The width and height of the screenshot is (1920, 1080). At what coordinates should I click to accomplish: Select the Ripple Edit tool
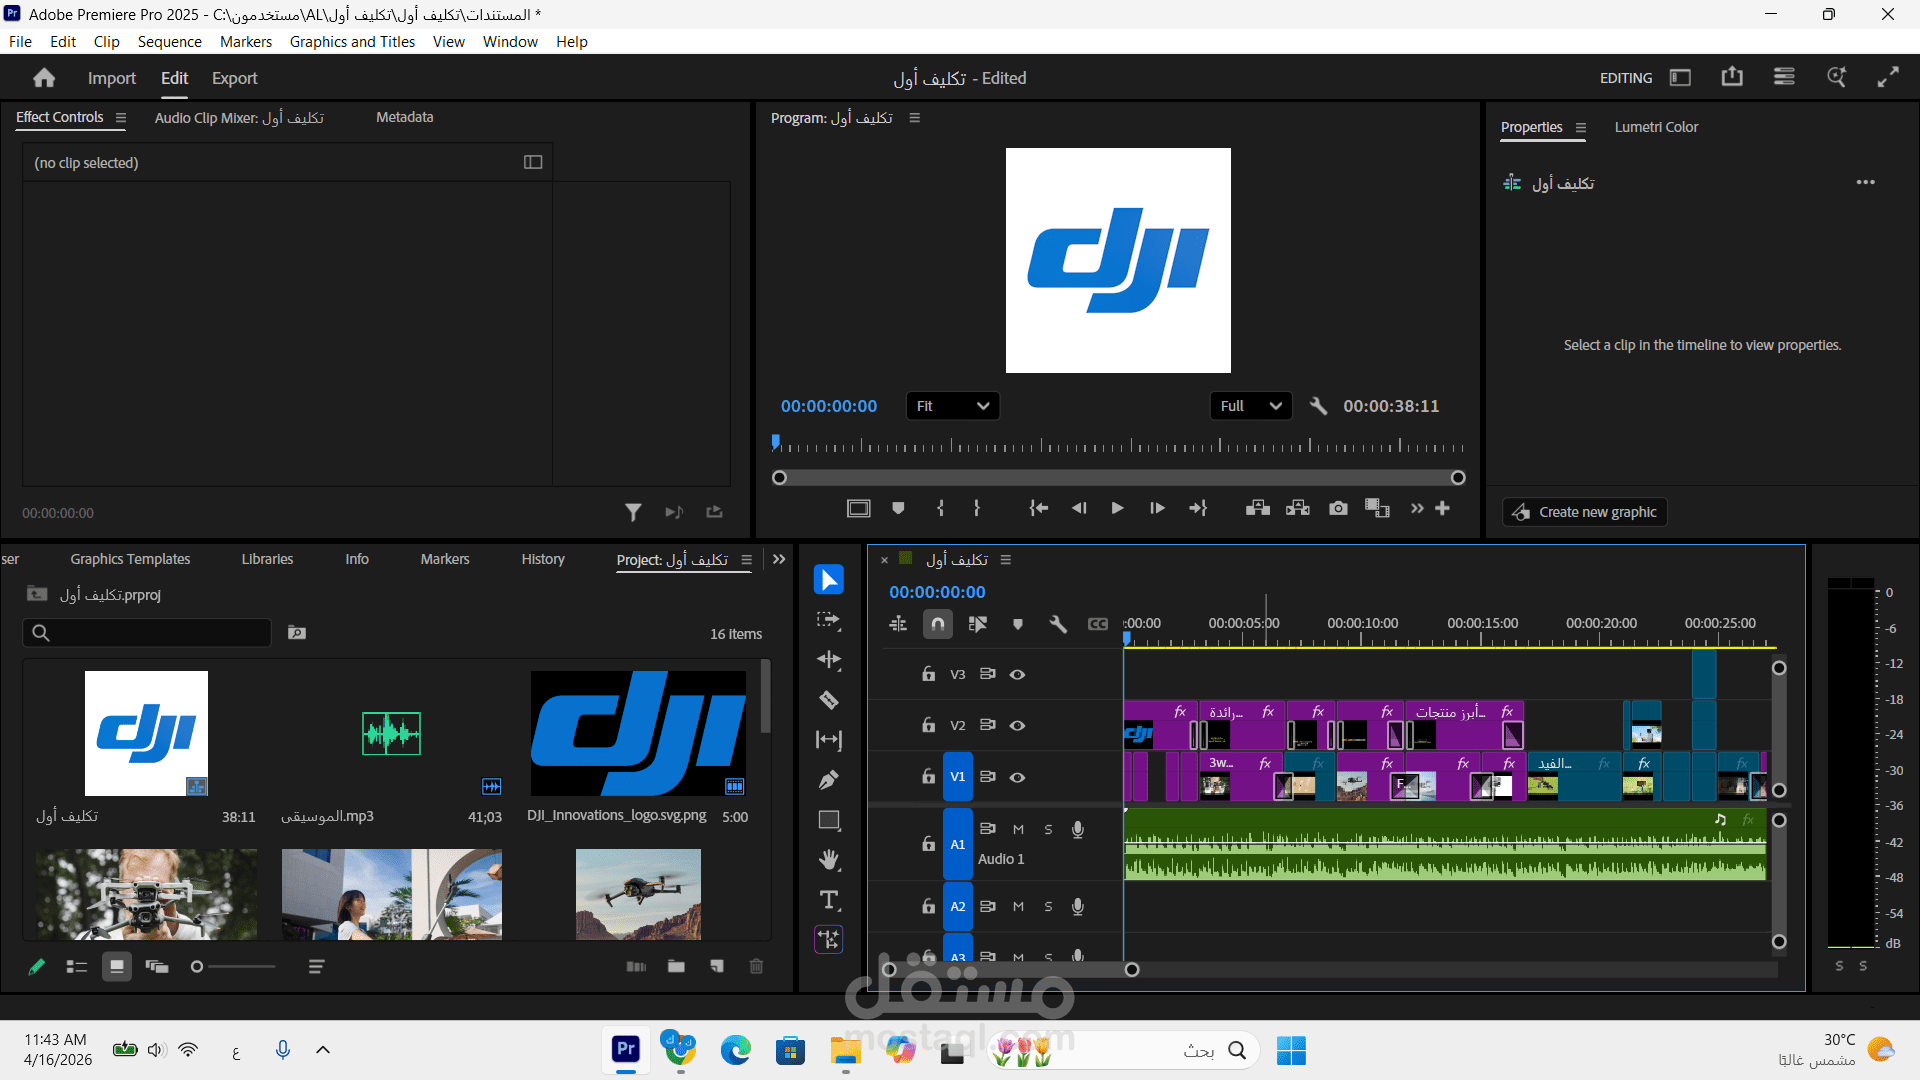tap(829, 660)
